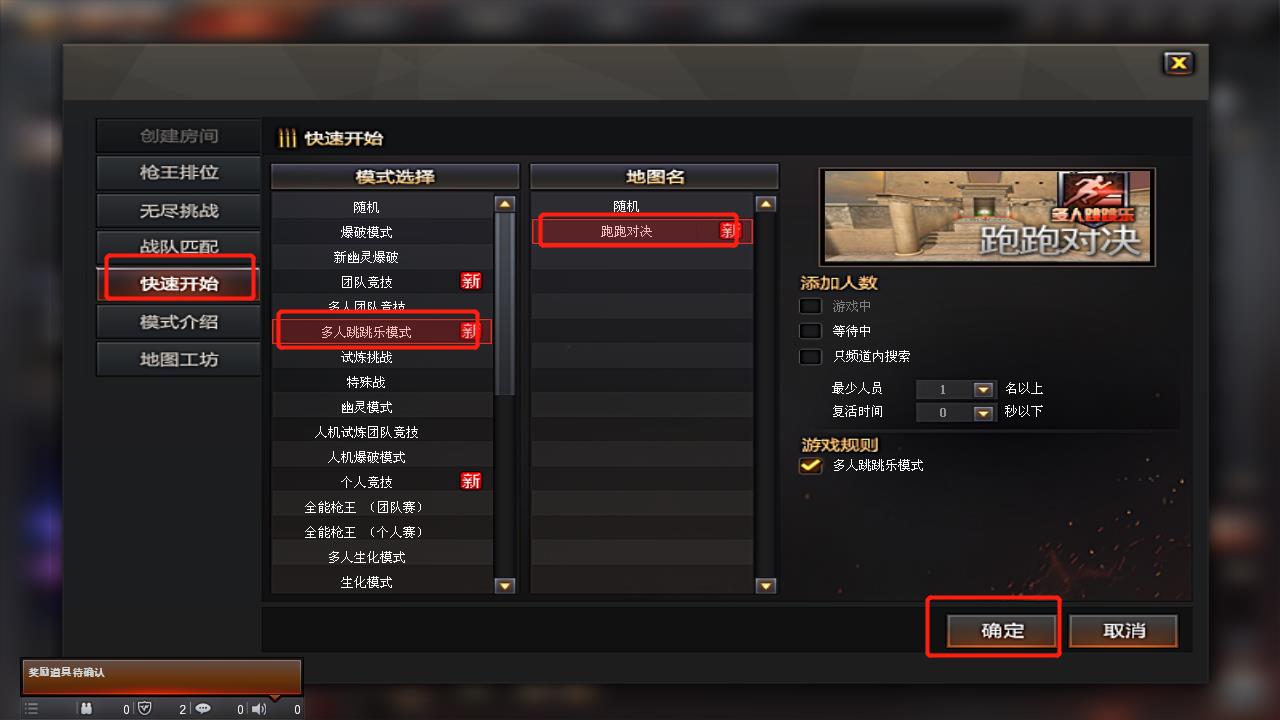This screenshot has width=1280, height=720.
Task: Click the speaker announcement icon
Action: (259, 708)
